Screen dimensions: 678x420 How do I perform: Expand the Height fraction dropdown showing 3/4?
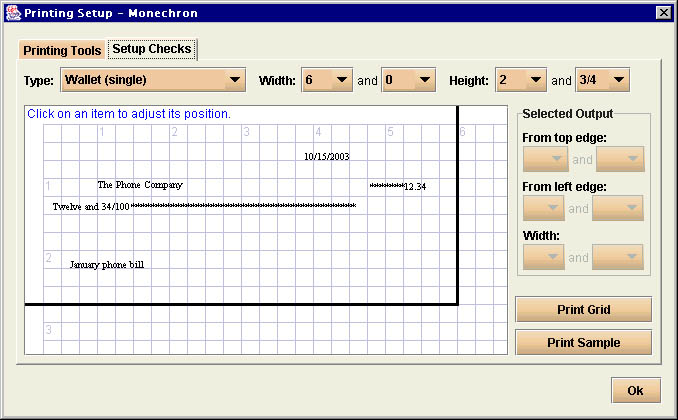604,79
